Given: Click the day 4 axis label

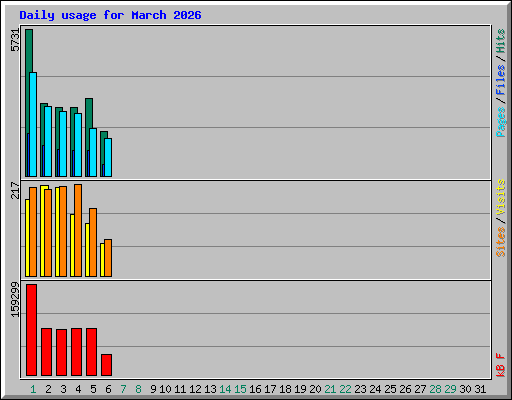Looking at the screenshot, I should point(78,389).
